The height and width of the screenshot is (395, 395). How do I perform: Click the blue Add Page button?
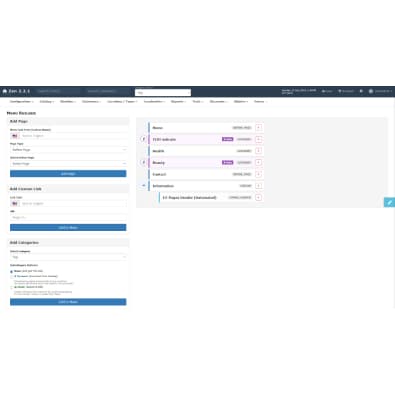click(x=68, y=174)
